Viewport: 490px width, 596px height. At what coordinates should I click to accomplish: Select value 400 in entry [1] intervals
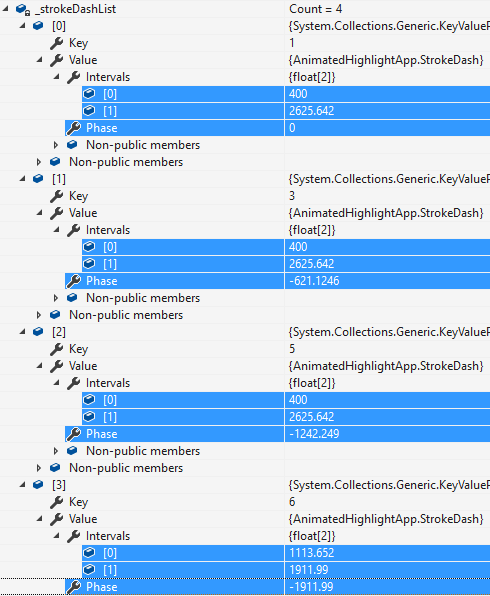coord(298,247)
